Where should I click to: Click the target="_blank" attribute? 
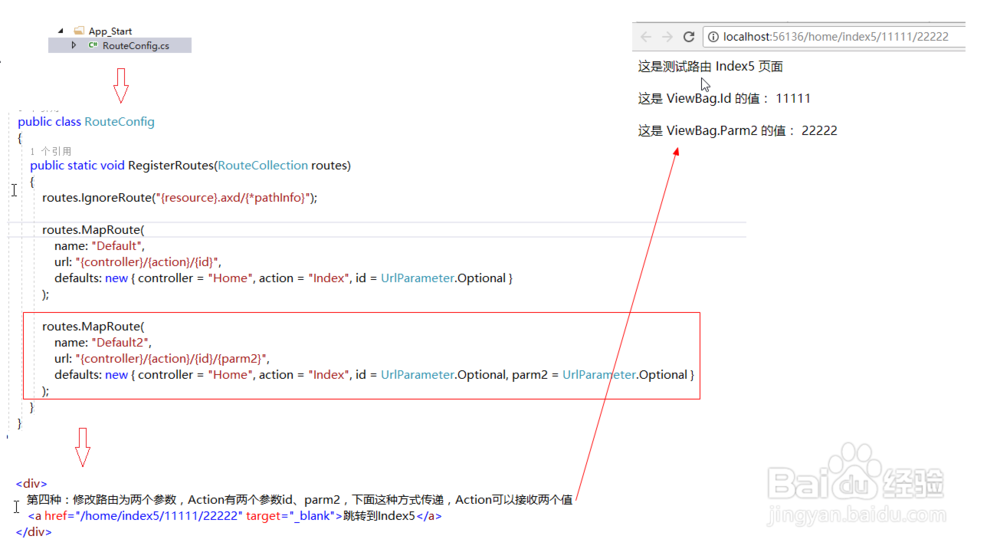290,516
